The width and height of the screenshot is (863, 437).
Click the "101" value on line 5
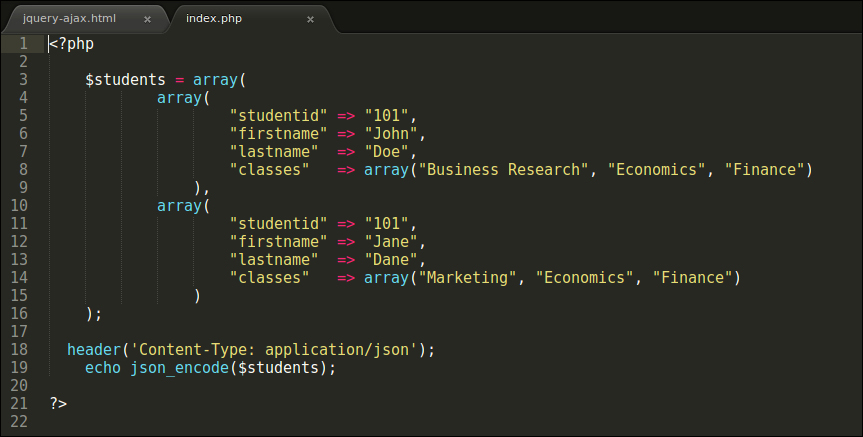click(x=386, y=116)
